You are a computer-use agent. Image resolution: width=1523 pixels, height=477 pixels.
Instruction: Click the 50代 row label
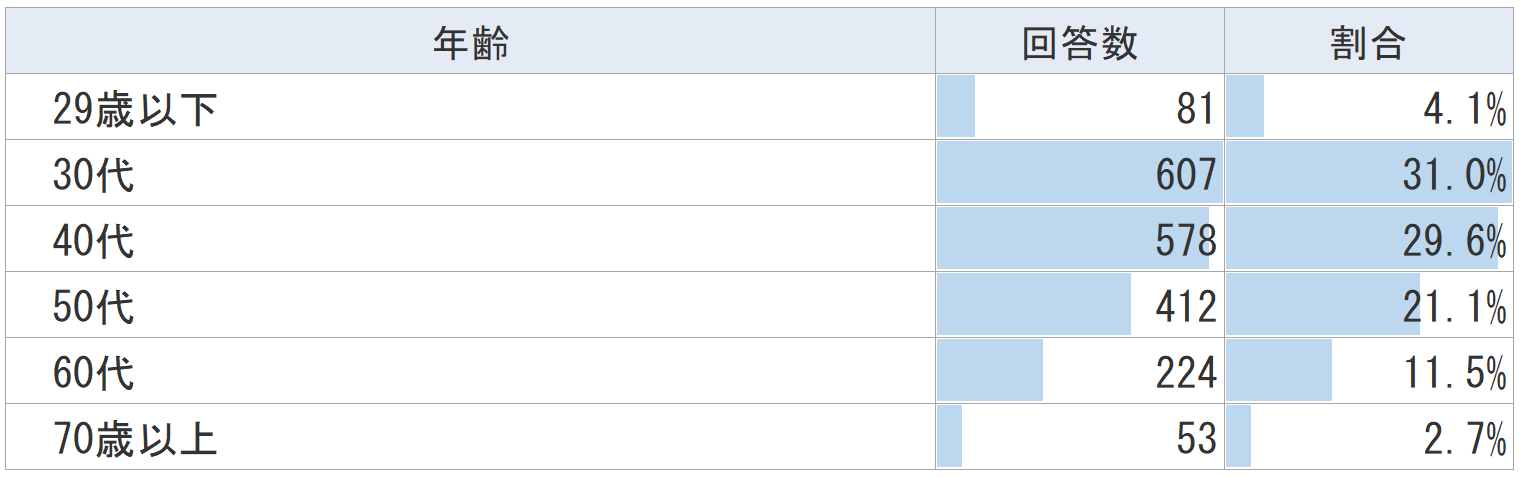click(93, 306)
